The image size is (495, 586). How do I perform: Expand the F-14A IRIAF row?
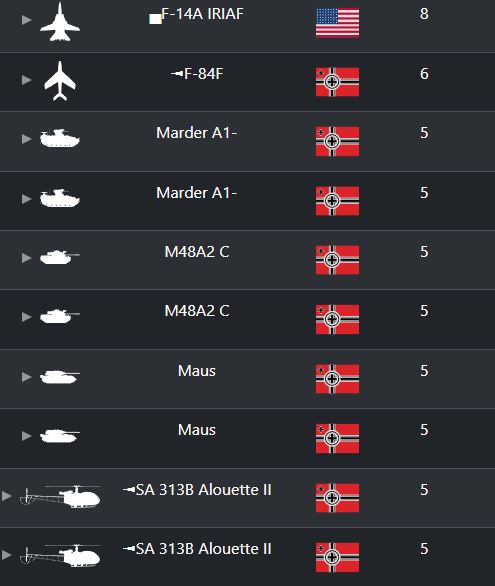point(26,20)
